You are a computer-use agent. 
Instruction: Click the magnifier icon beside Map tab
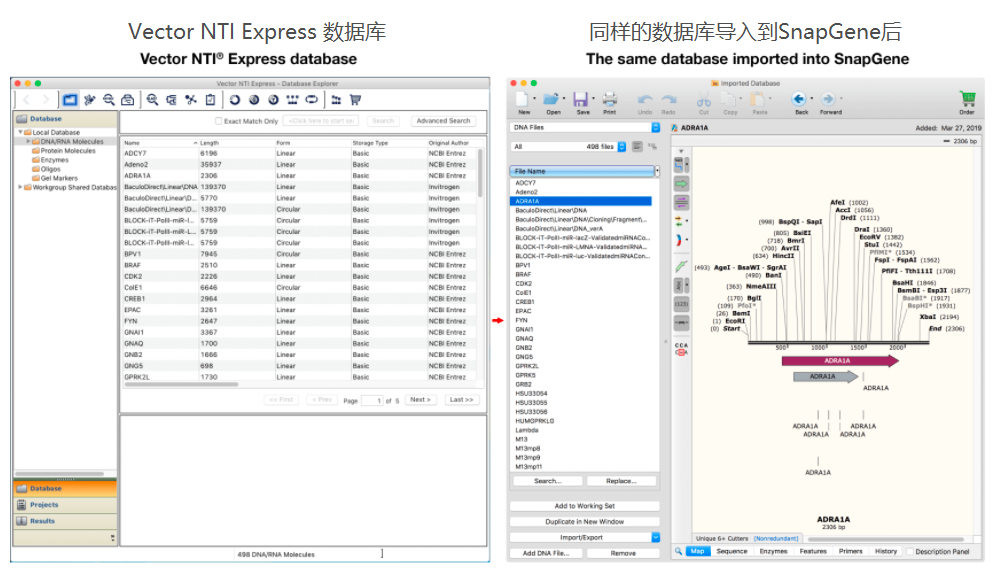click(x=678, y=551)
